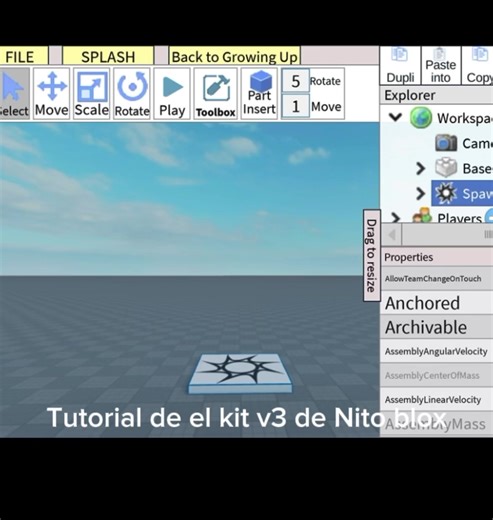
Task: Select the Camera item in Explorer
Action: point(463,143)
